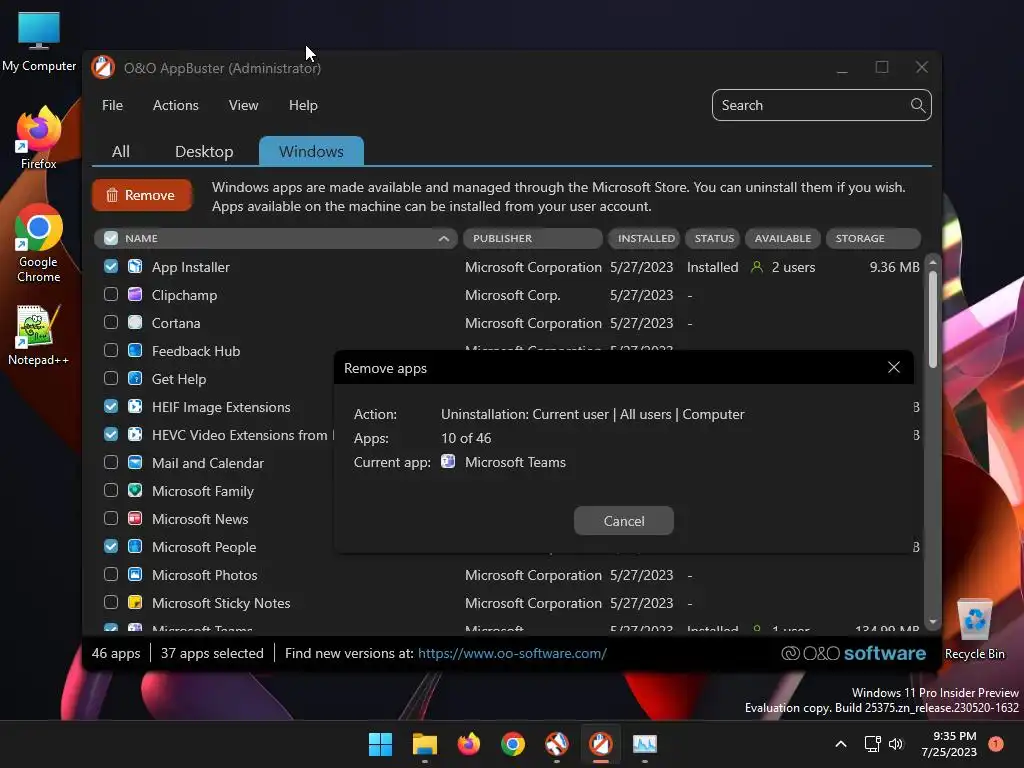Sort by the INSTALLED column header
Image resolution: width=1024 pixels, height=768 pixels.
[645, 238]
